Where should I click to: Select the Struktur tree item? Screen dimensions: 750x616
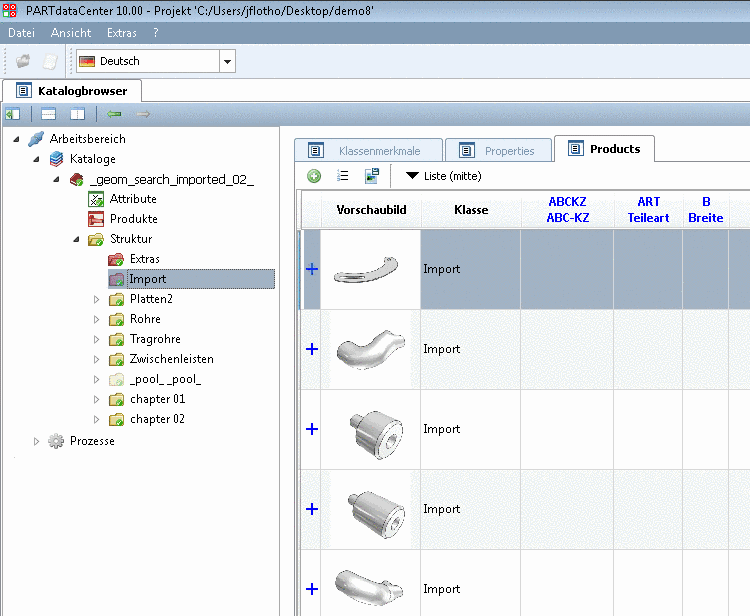tap(131, 239)
